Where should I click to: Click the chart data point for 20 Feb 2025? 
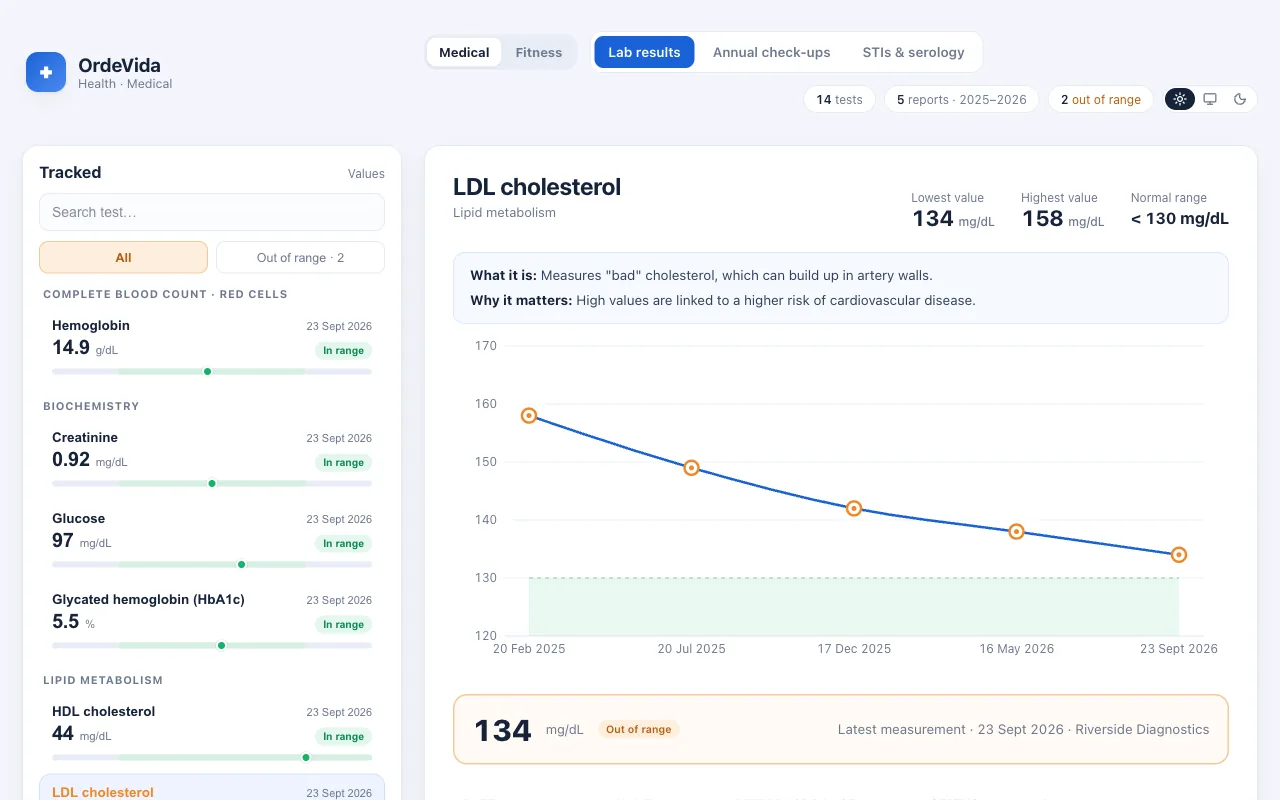click(x=529, y=415)
